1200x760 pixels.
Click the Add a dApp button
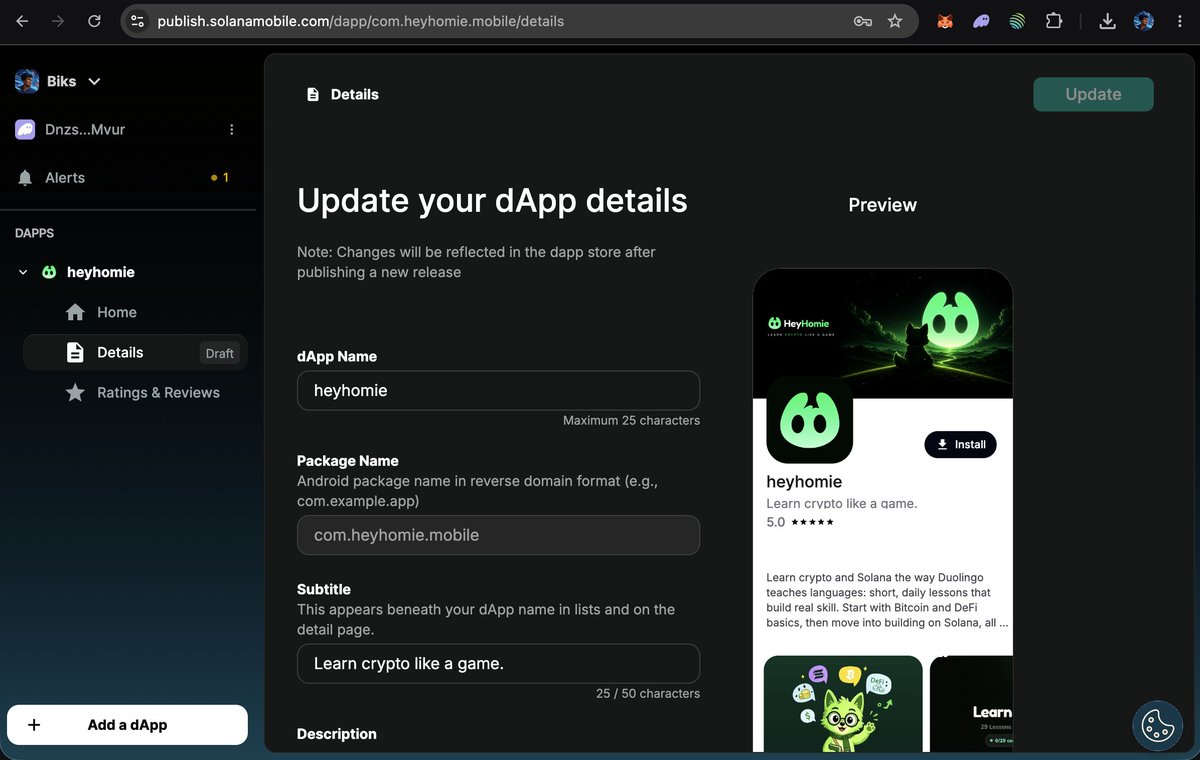127,725
